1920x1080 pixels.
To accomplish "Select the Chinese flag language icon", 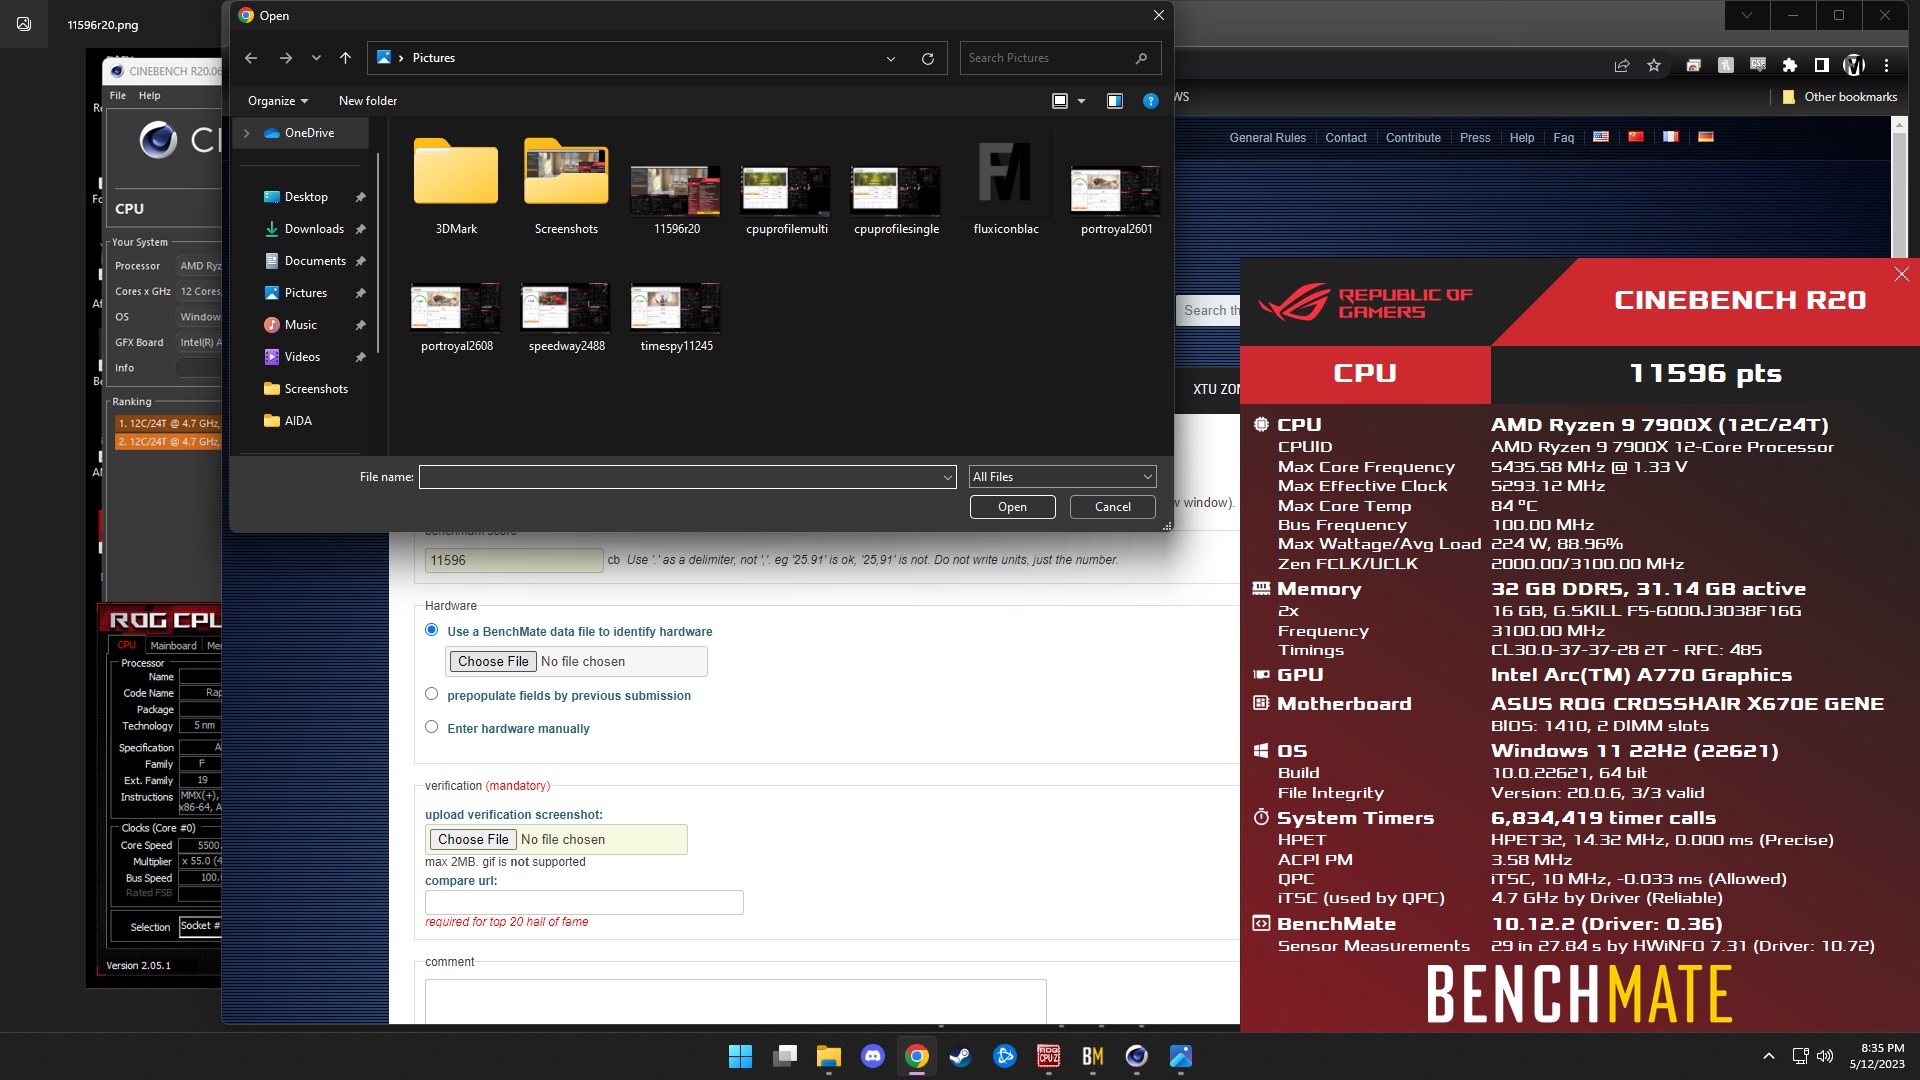I will 1636,137.
